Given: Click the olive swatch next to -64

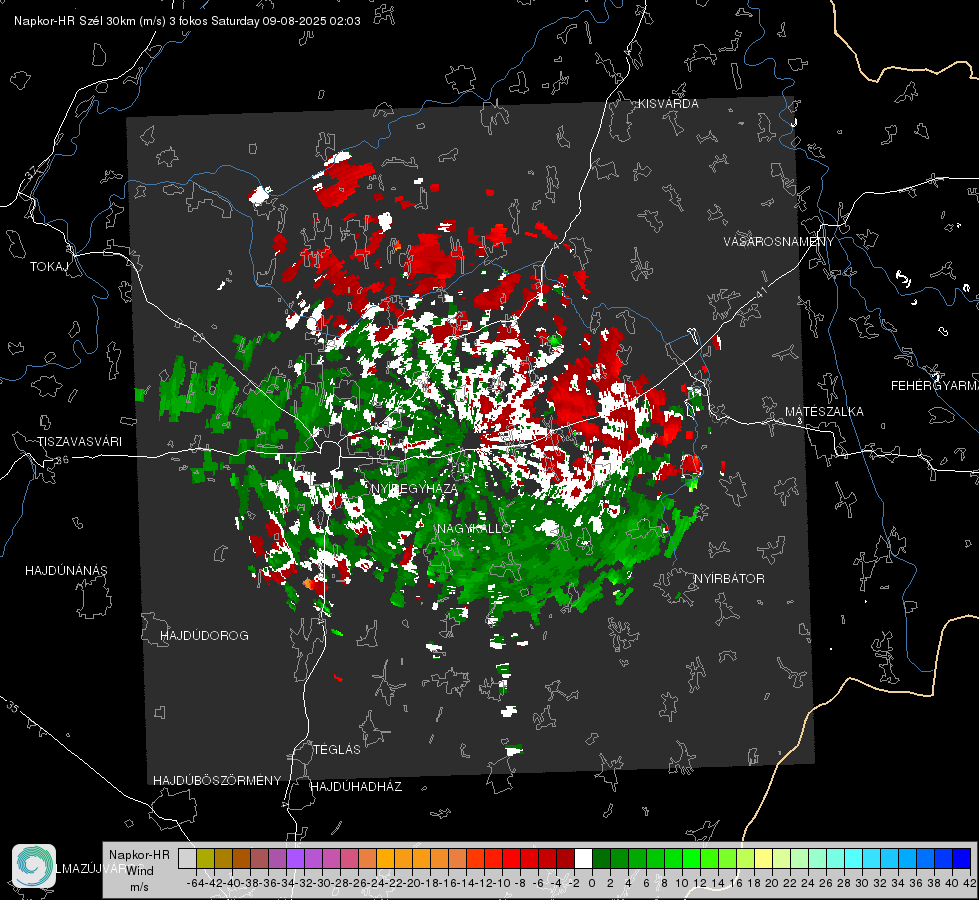Looking at the screenshot, I should click(x=205, y=858).
